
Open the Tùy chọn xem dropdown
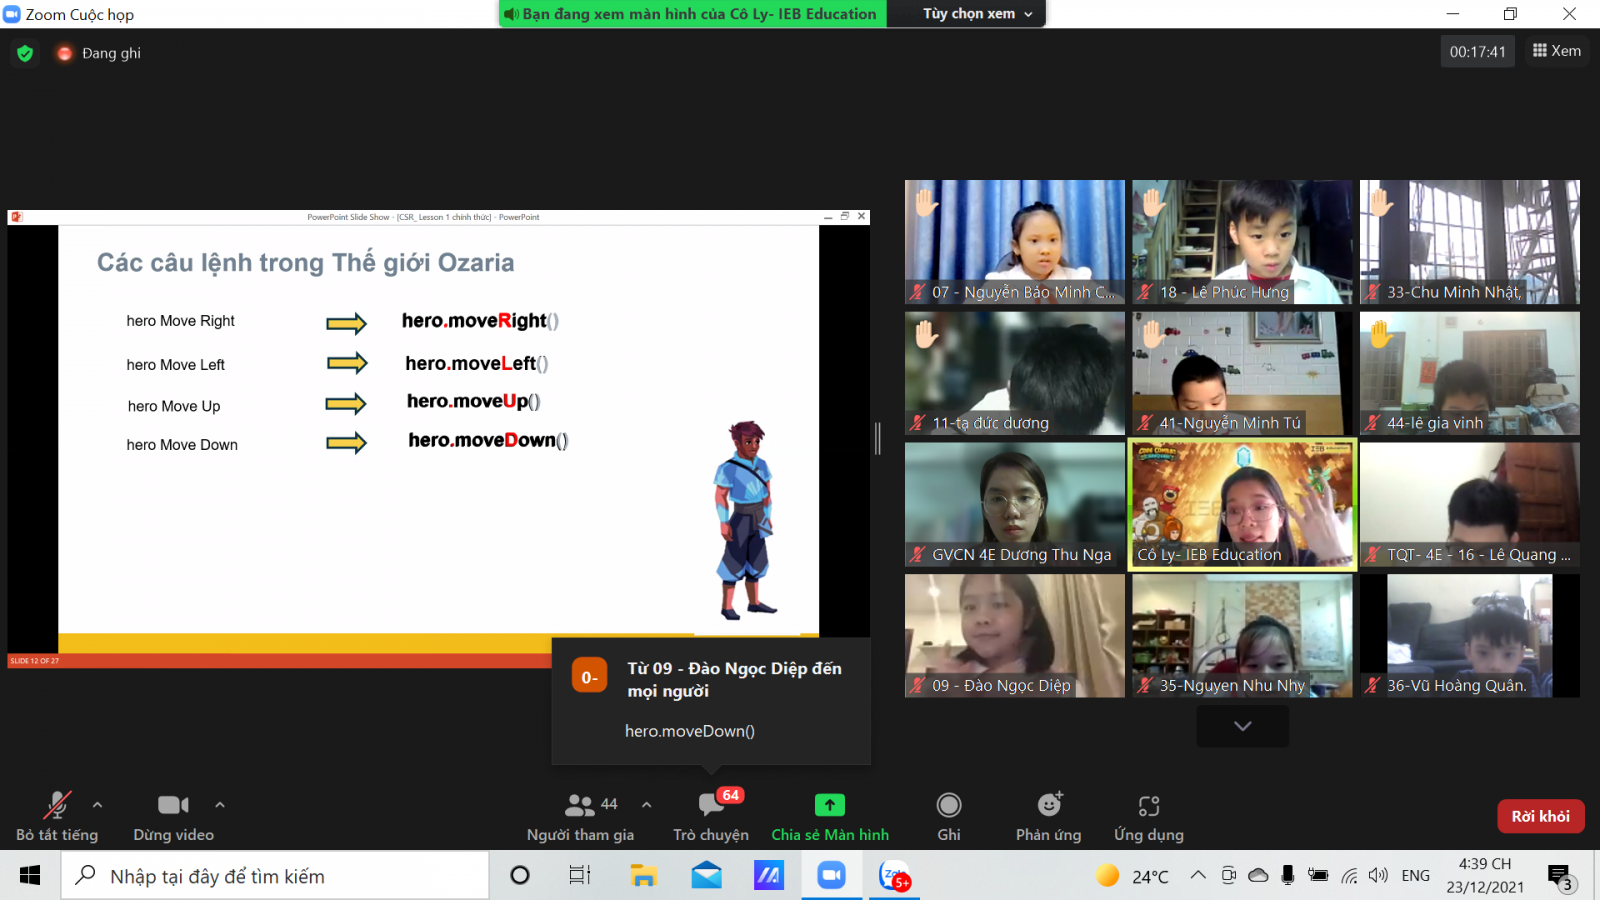[977, 14]
